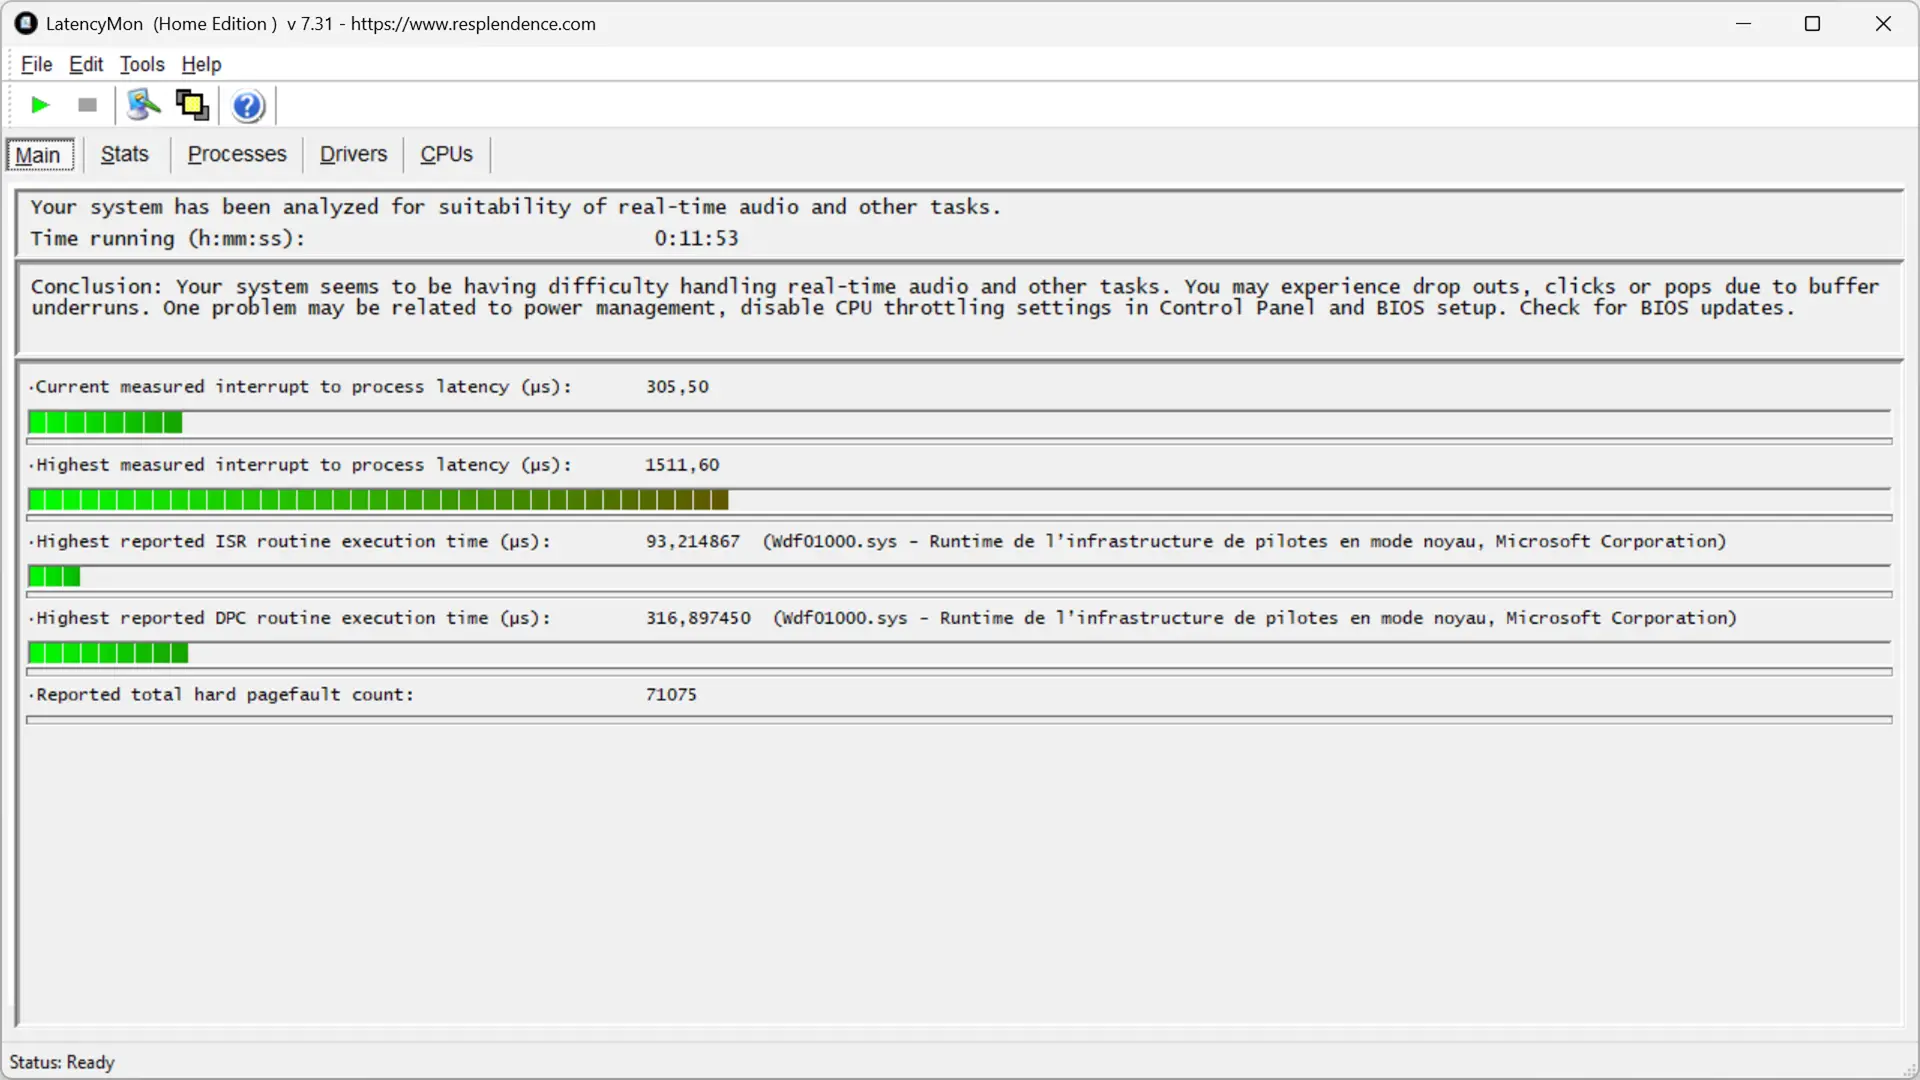Switch to the Stats tab
The width and height of the screenshot is (1920, 1080).
[125, 154]
